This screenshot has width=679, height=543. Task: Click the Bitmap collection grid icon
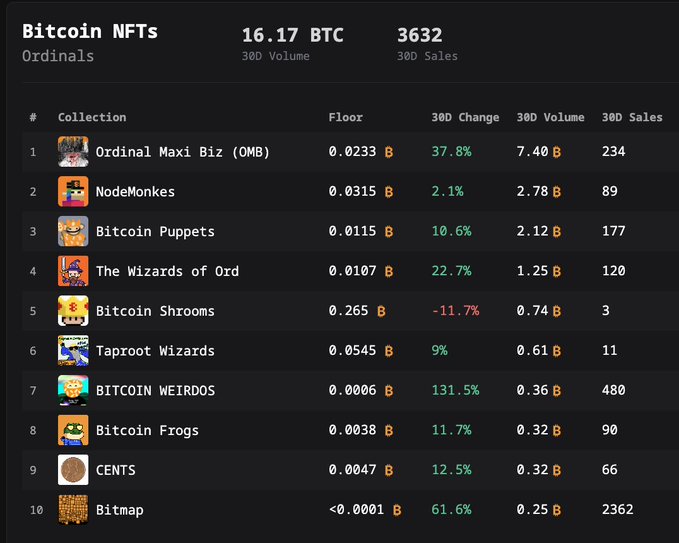(73, 510)
